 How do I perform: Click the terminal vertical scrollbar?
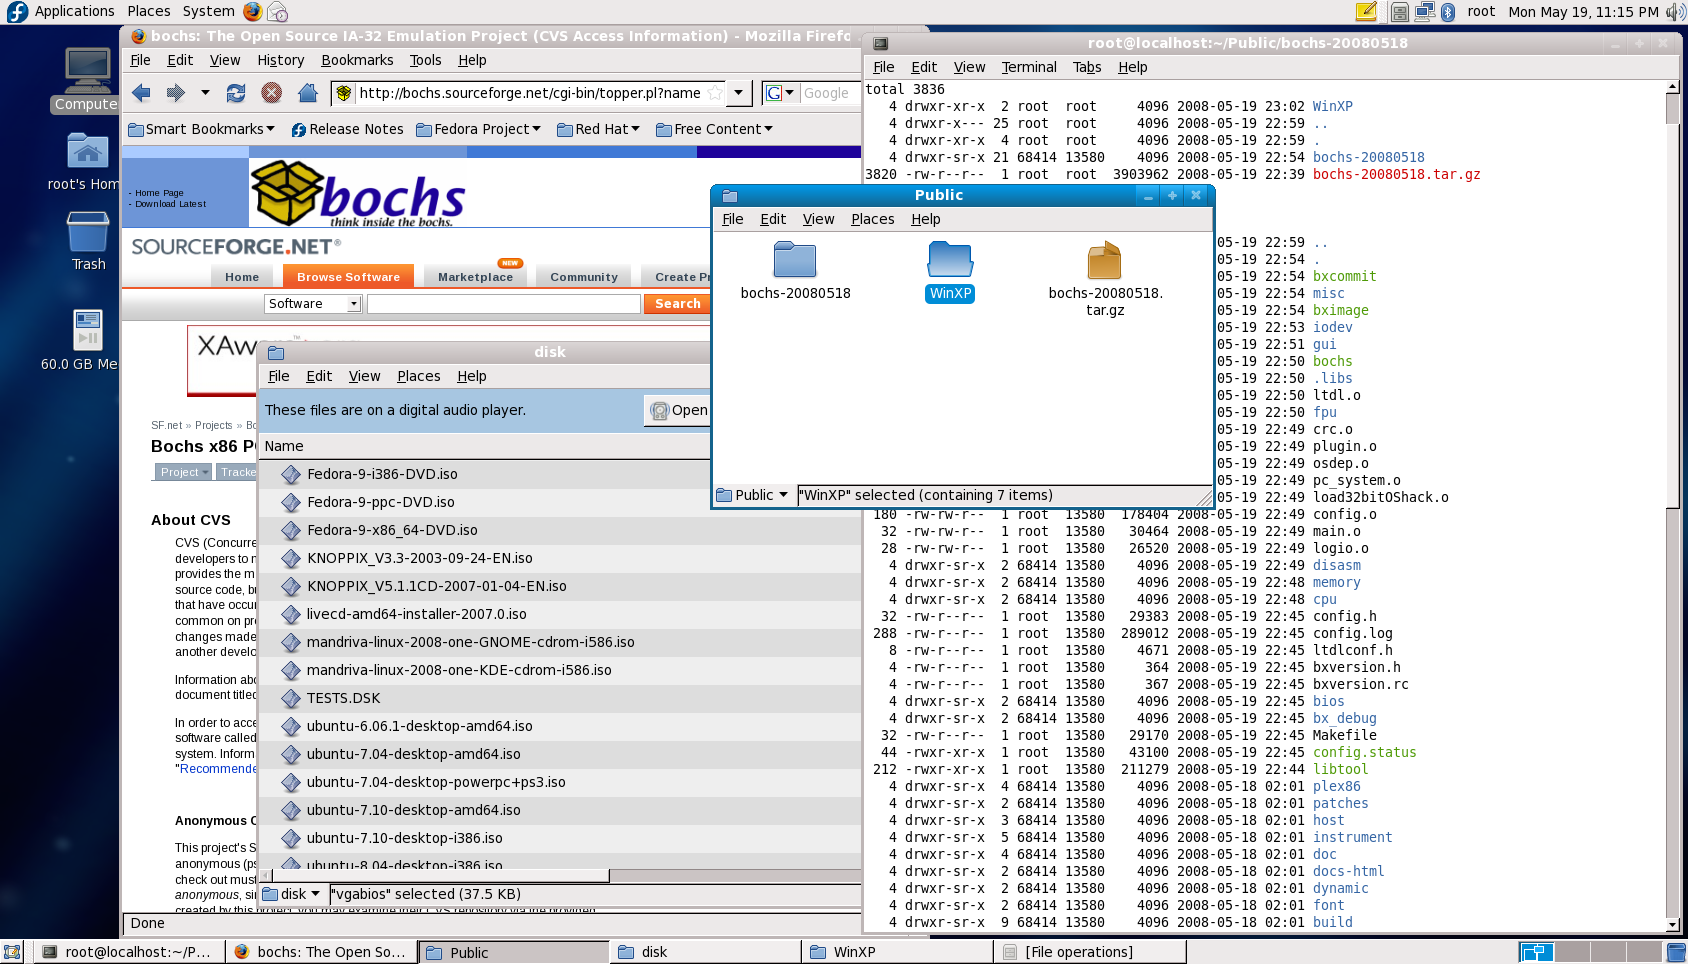coord(1672,507)
